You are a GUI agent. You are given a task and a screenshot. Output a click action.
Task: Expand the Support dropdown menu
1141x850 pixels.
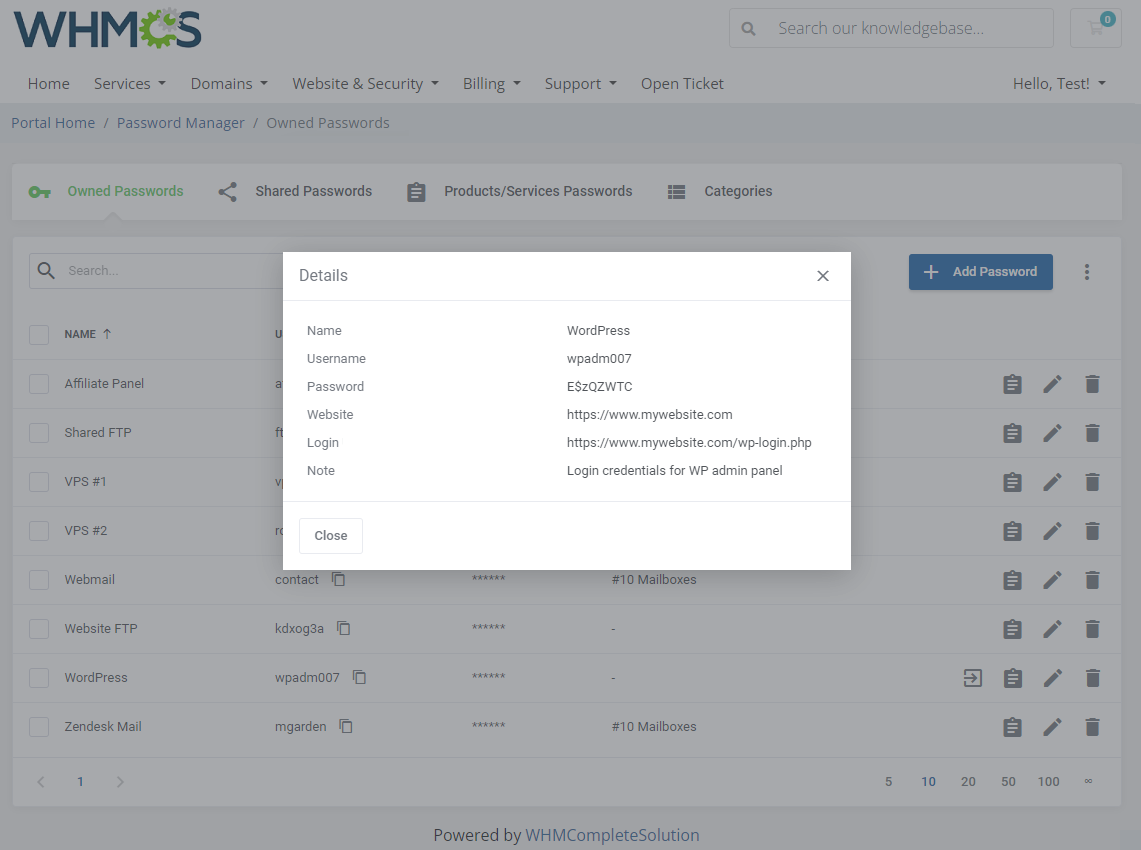tap(581, 84)
